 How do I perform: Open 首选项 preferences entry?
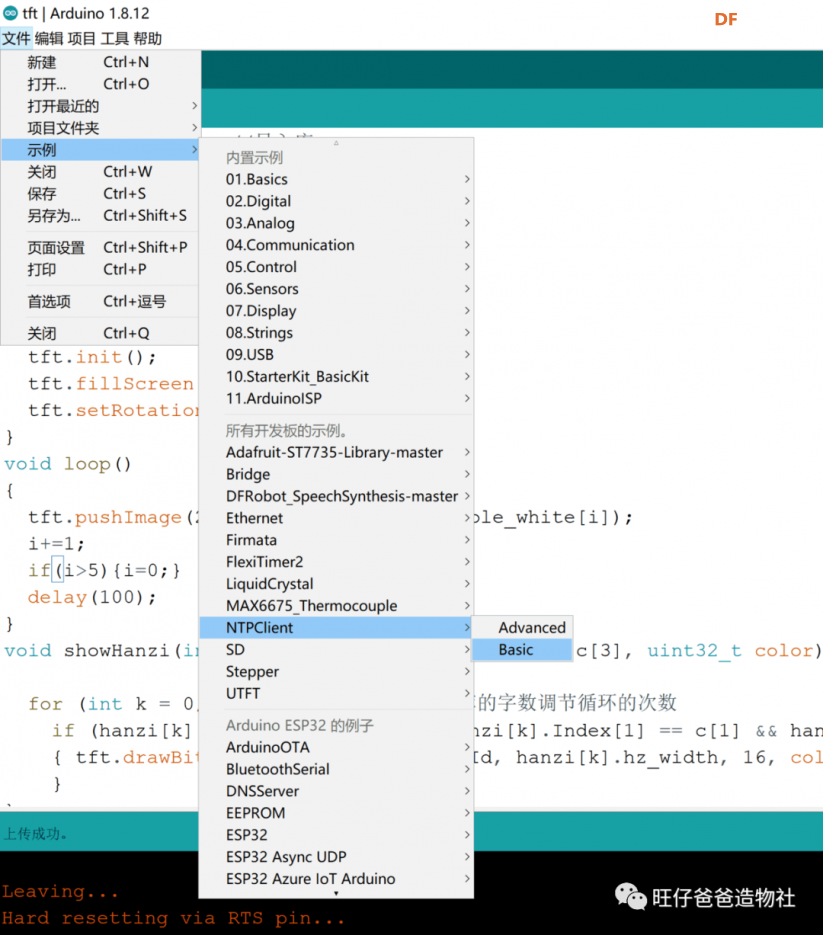coord(100,302)
